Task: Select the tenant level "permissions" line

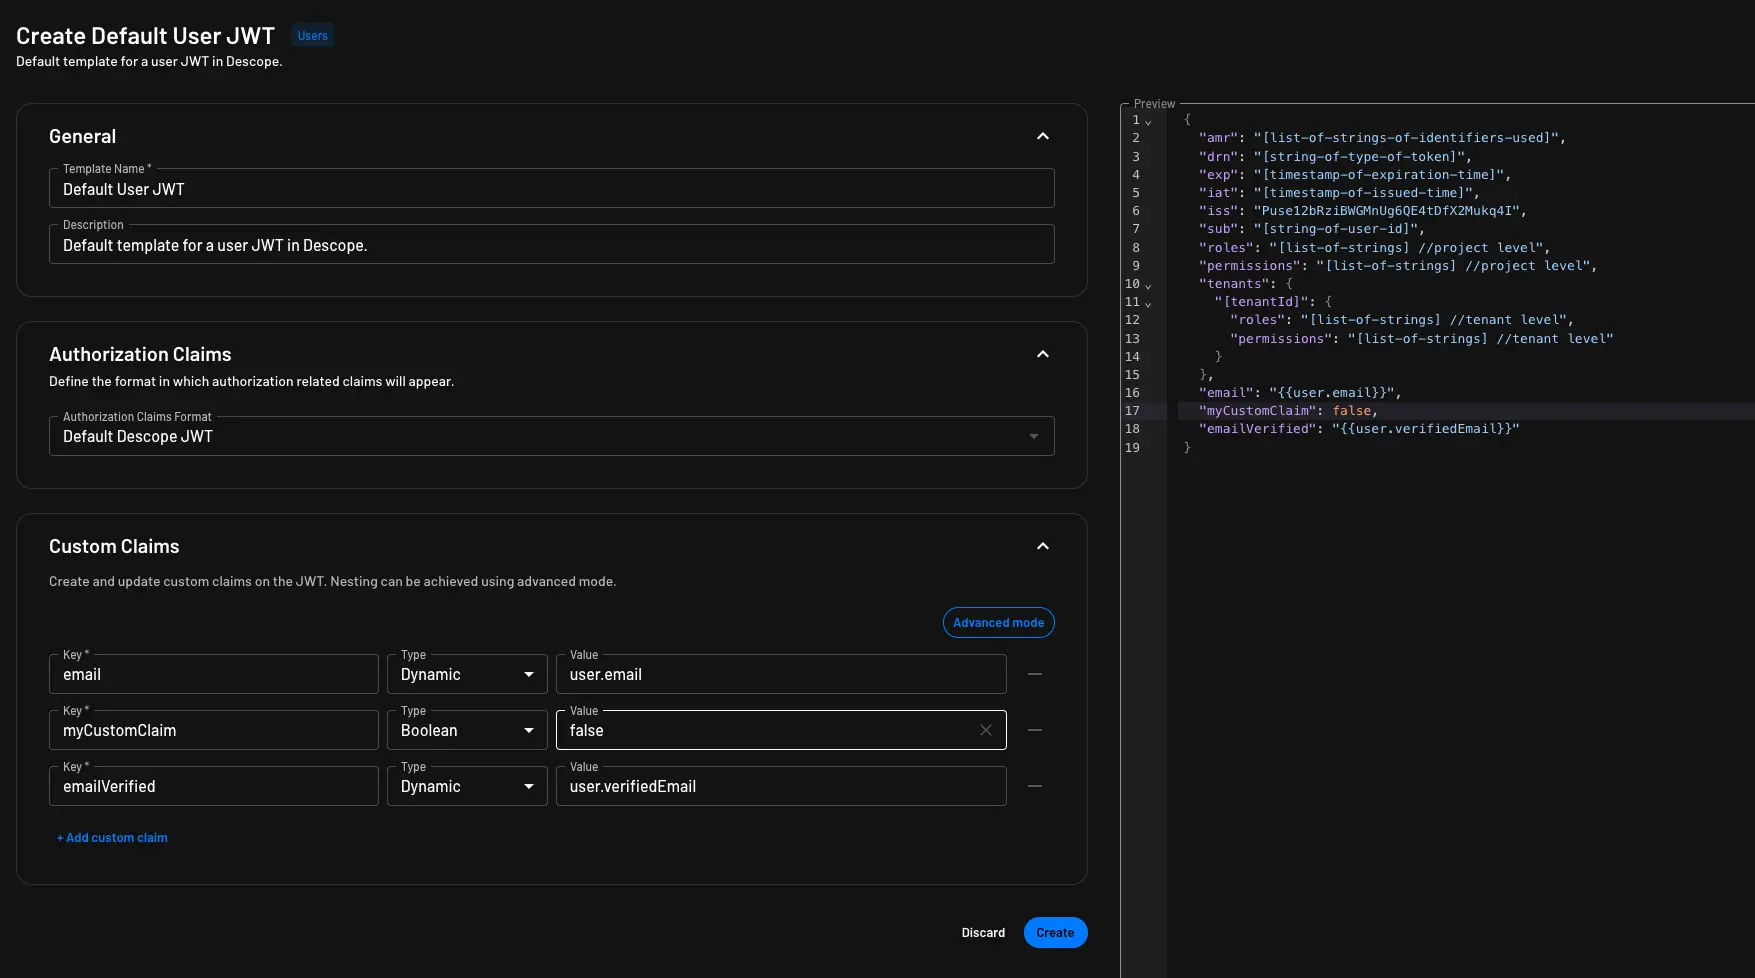Action: 1421,339
